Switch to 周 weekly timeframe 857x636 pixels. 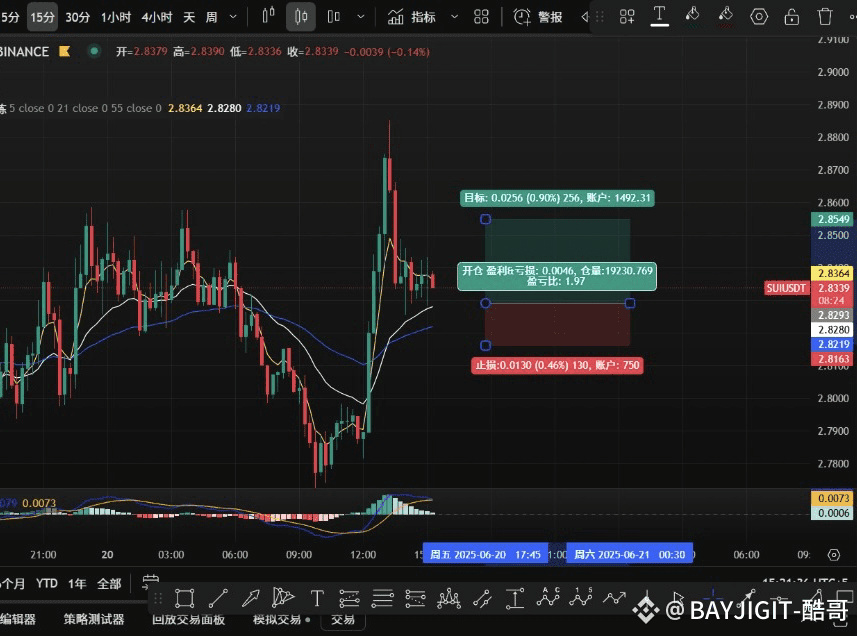click(212, 17)
